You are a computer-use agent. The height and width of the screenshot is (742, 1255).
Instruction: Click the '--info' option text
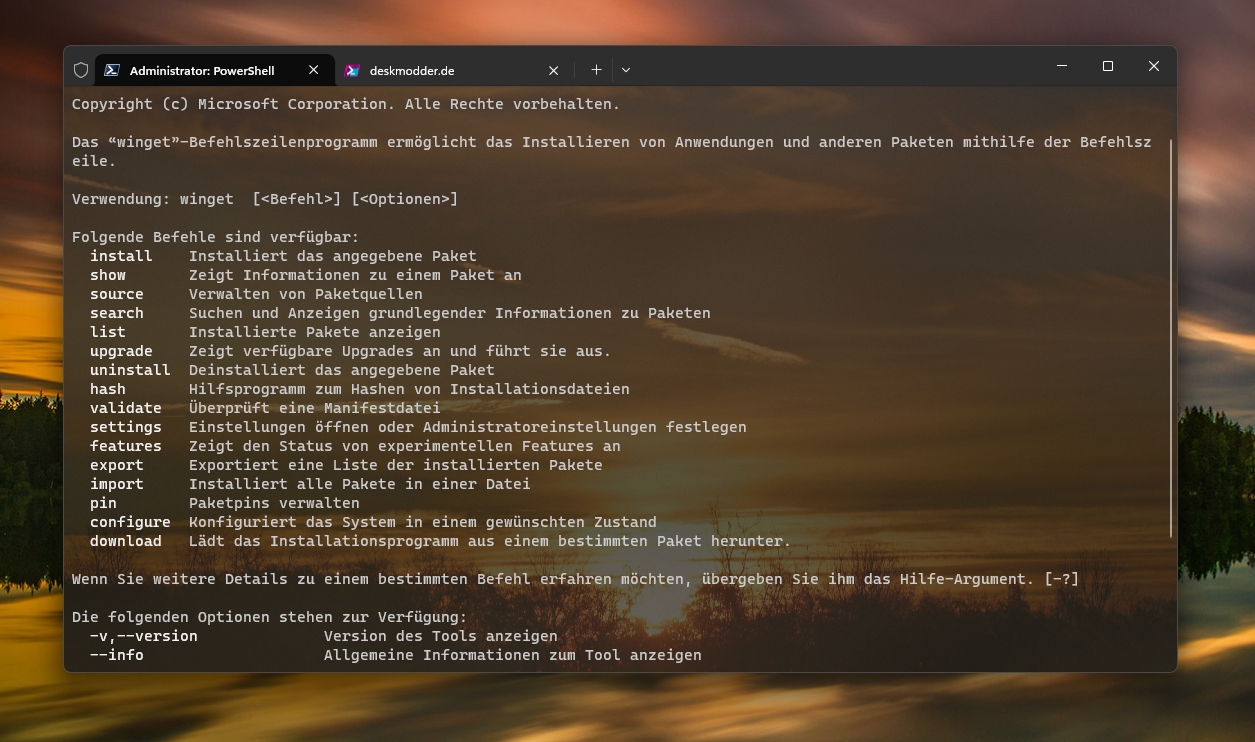click(x=117, y=655)
